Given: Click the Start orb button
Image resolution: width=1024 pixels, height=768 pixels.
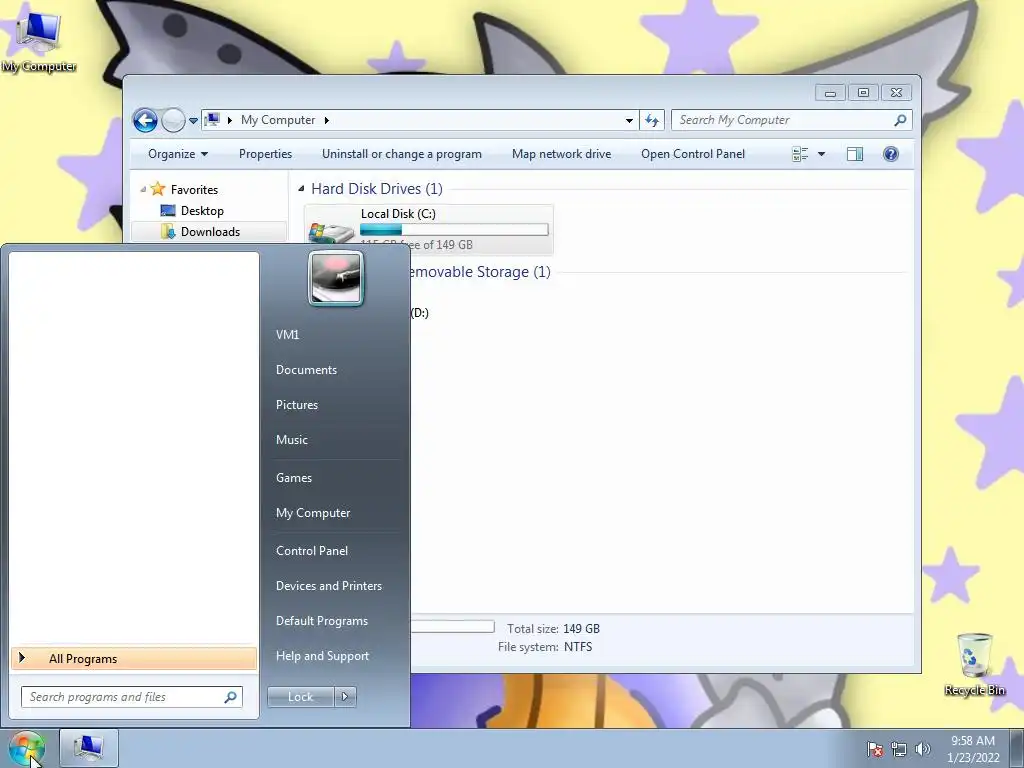Looking at the screenshot, I should click(x=26, y=748).
